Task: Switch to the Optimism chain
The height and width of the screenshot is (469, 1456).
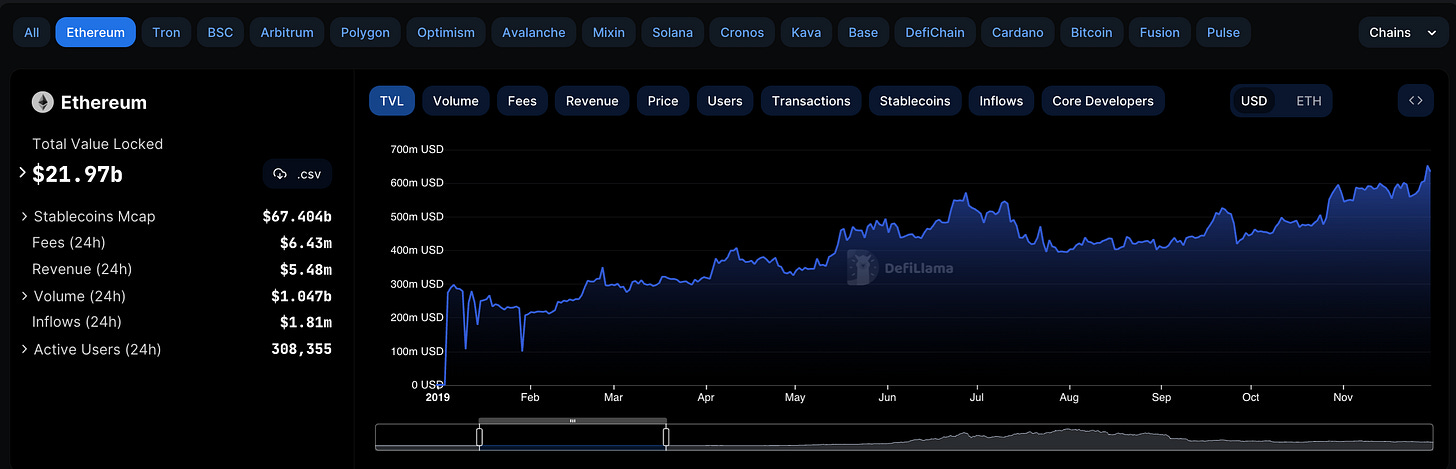Action: click(446, 32)
